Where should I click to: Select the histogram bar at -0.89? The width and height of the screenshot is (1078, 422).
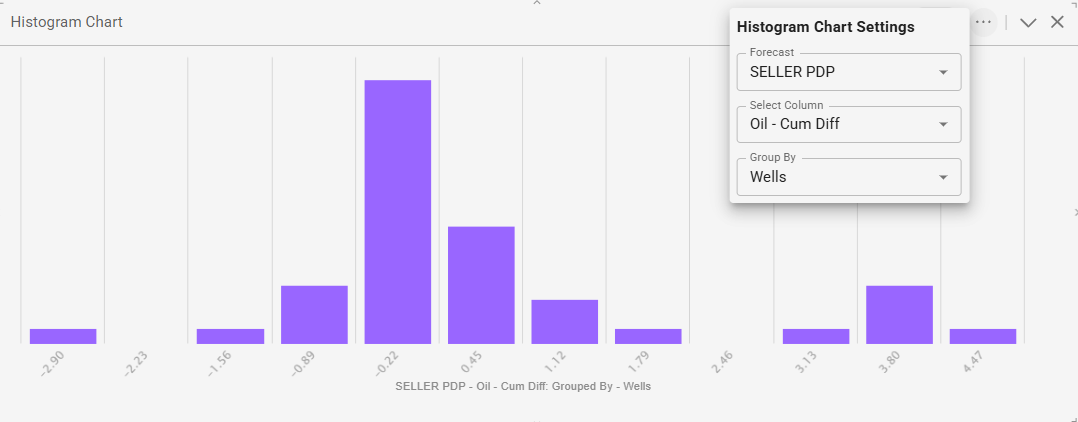point(314,314)
